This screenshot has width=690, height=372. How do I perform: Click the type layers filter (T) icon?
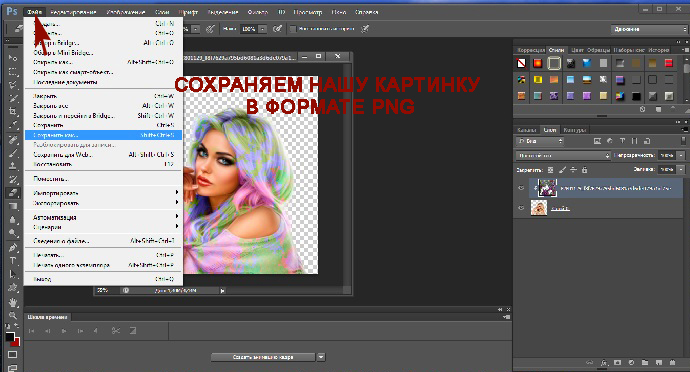[622, 141]
